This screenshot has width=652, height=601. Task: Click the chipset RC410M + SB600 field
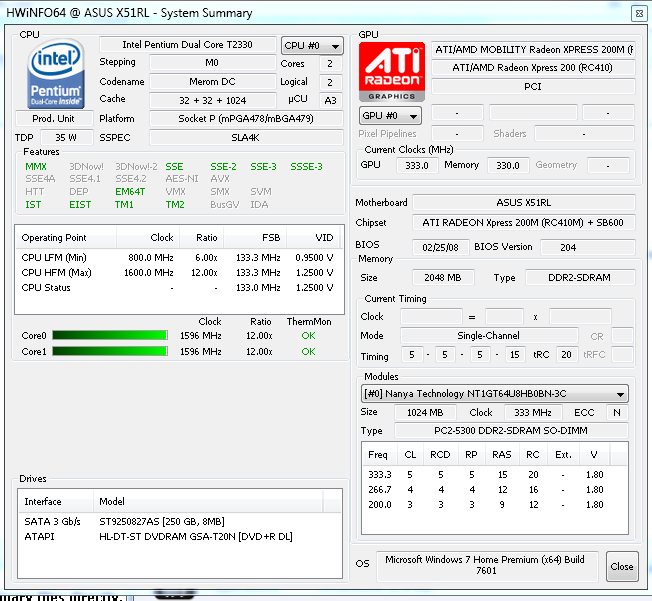(x=524, y=223)
